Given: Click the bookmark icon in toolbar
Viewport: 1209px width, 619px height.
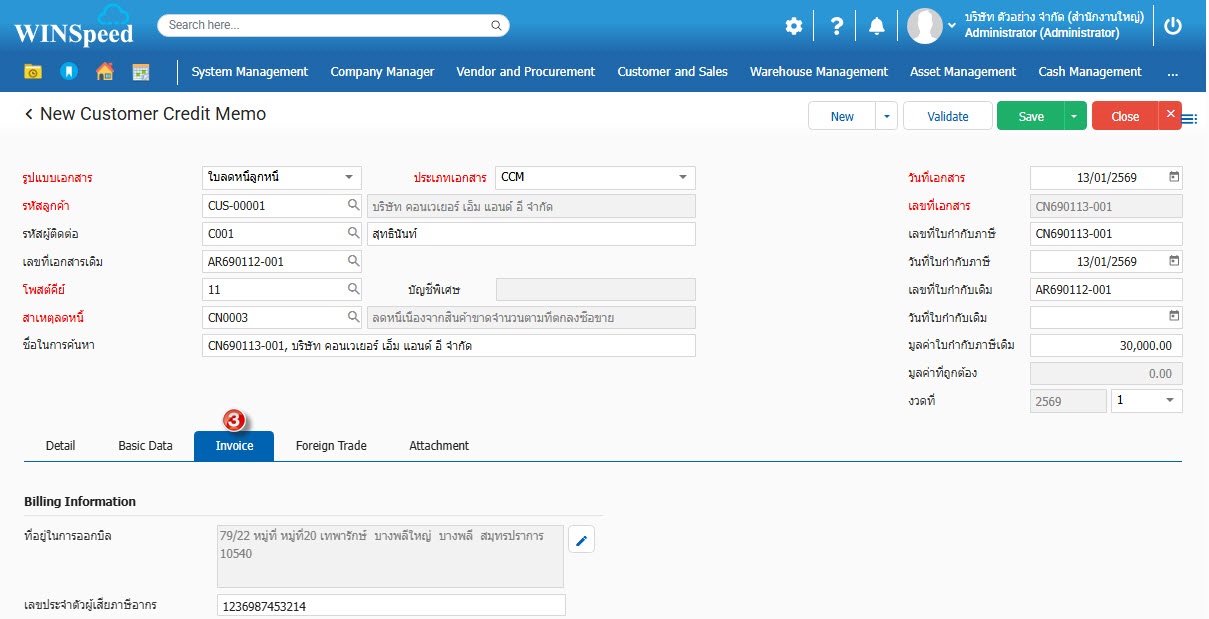Looking at the screenshot, I should coord(68,72).
